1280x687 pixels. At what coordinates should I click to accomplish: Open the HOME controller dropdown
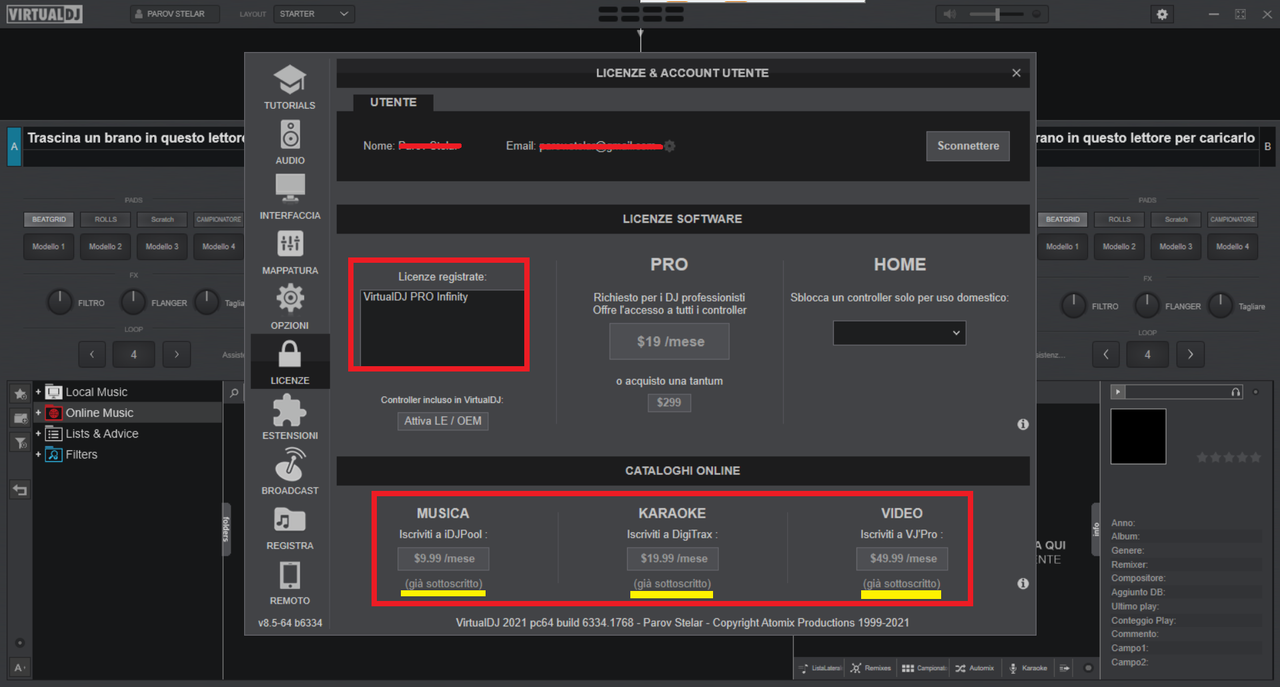click(899, 332)
